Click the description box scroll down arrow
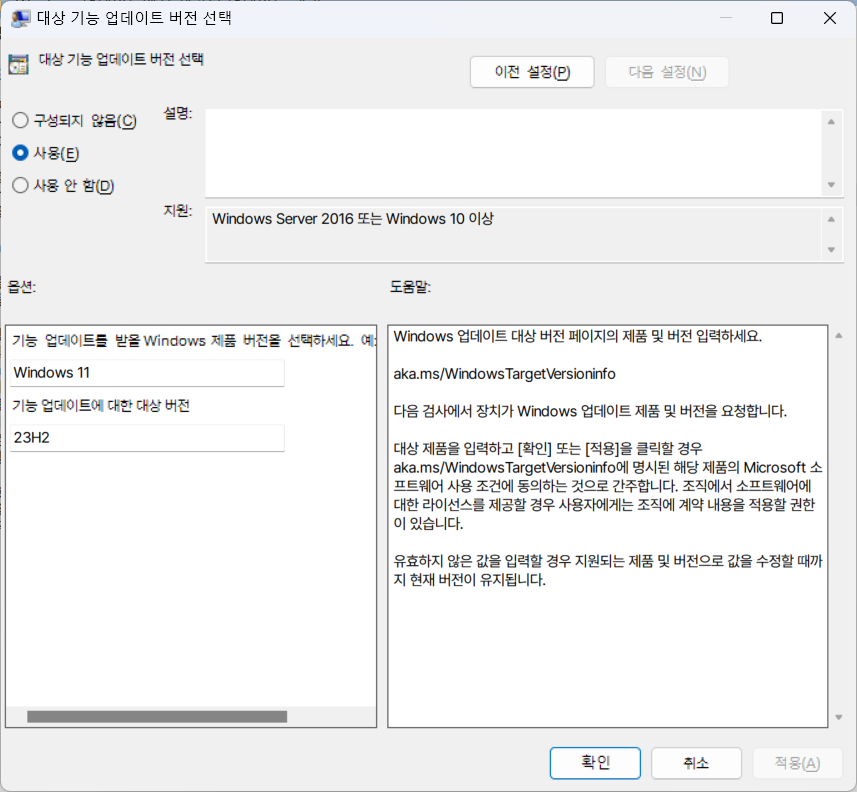The image size is (857, 792). pyautogui.click(x=831, y=185)
